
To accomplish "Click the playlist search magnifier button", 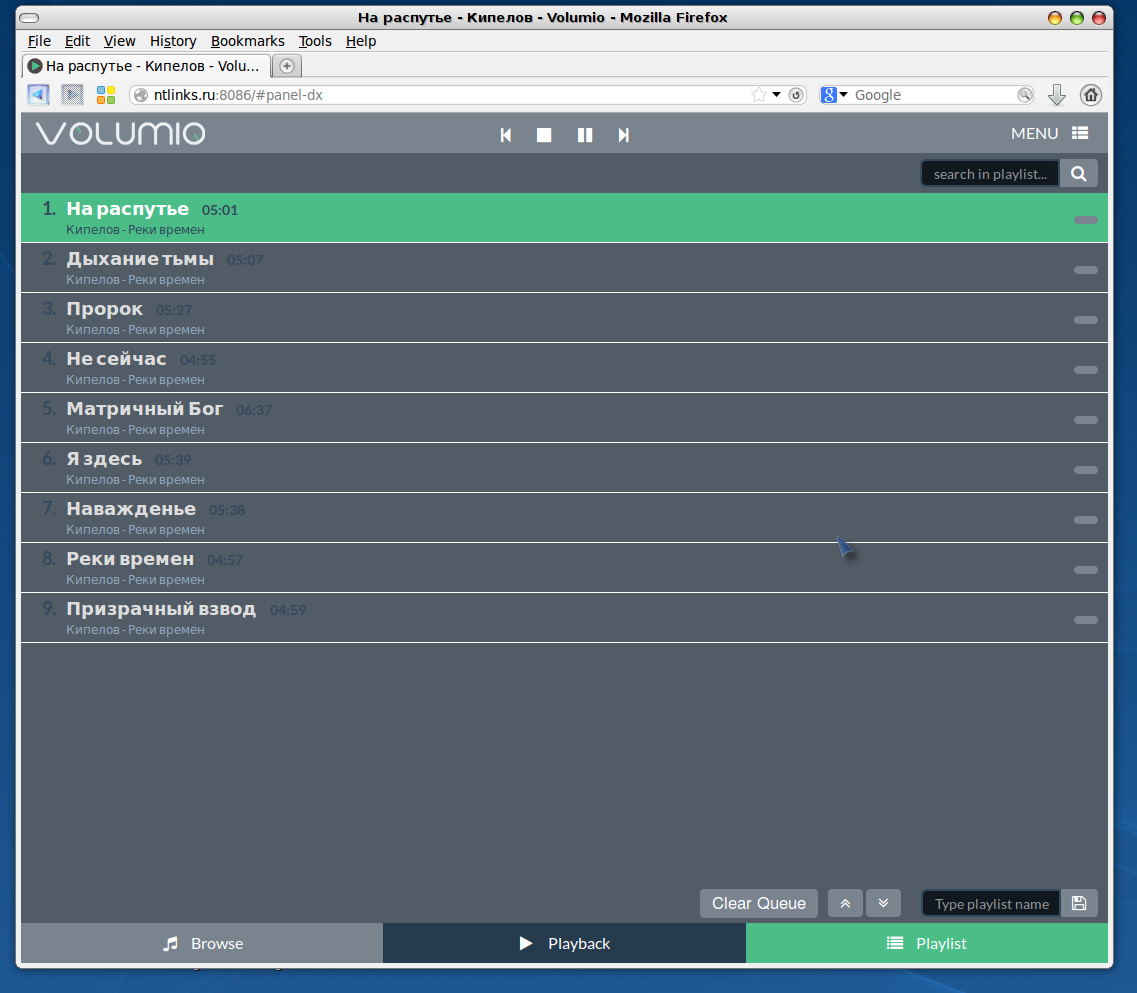I will click(x=1078, y=174).
